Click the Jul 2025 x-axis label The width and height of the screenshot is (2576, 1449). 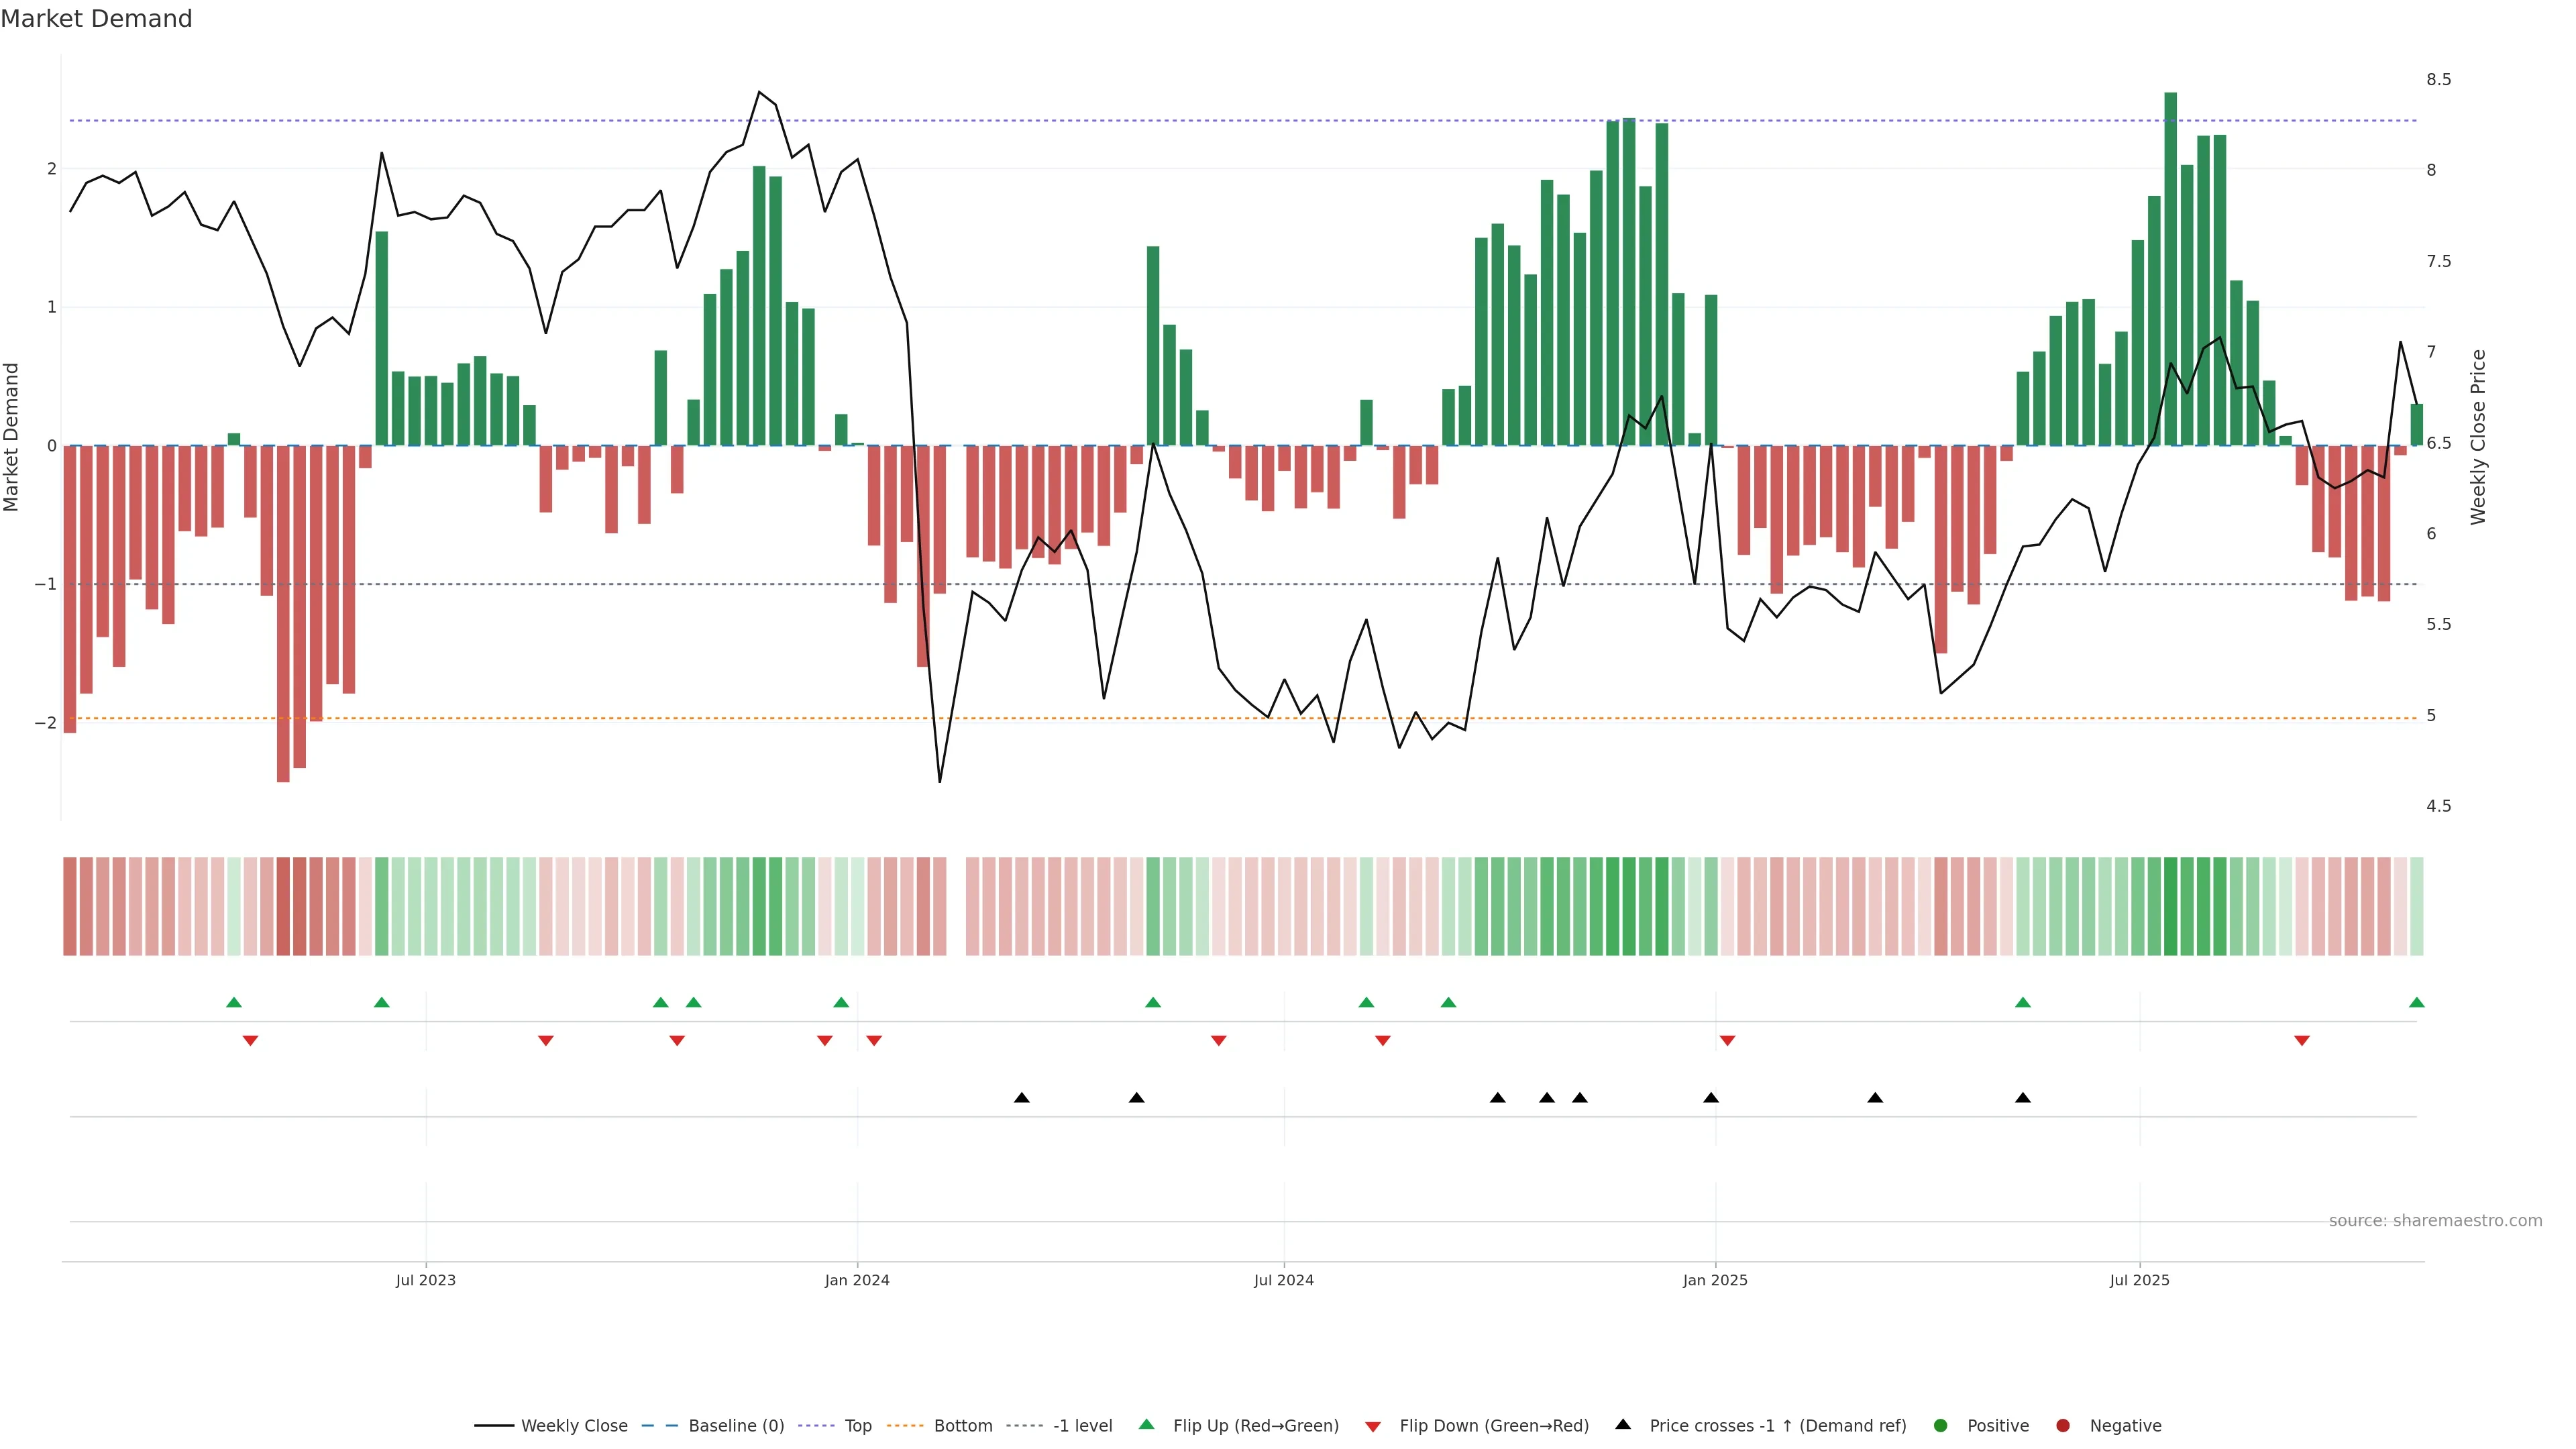[x=2139, y=1280]
